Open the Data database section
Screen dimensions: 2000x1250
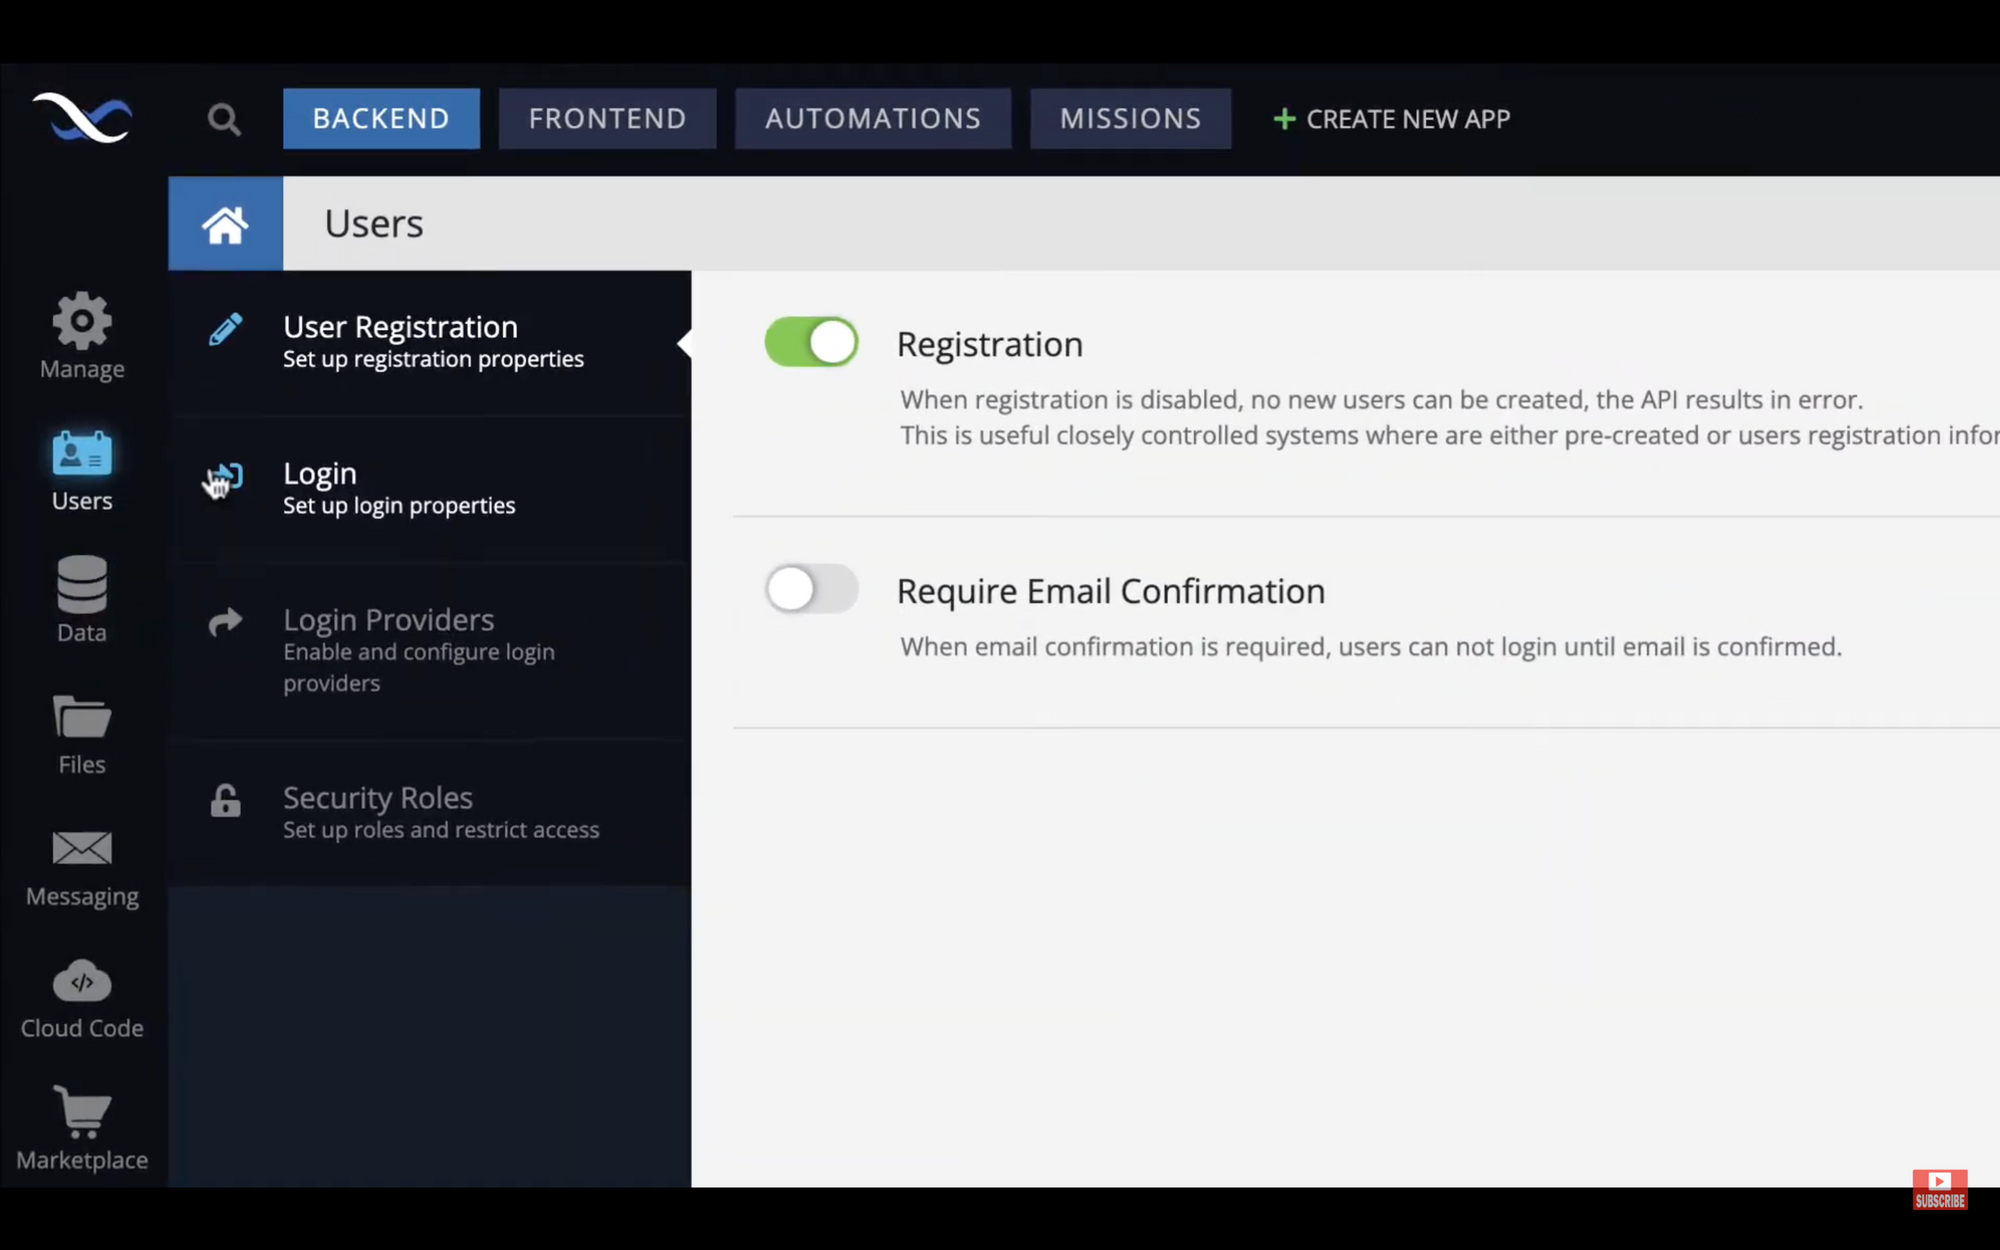tap(82, 599)
